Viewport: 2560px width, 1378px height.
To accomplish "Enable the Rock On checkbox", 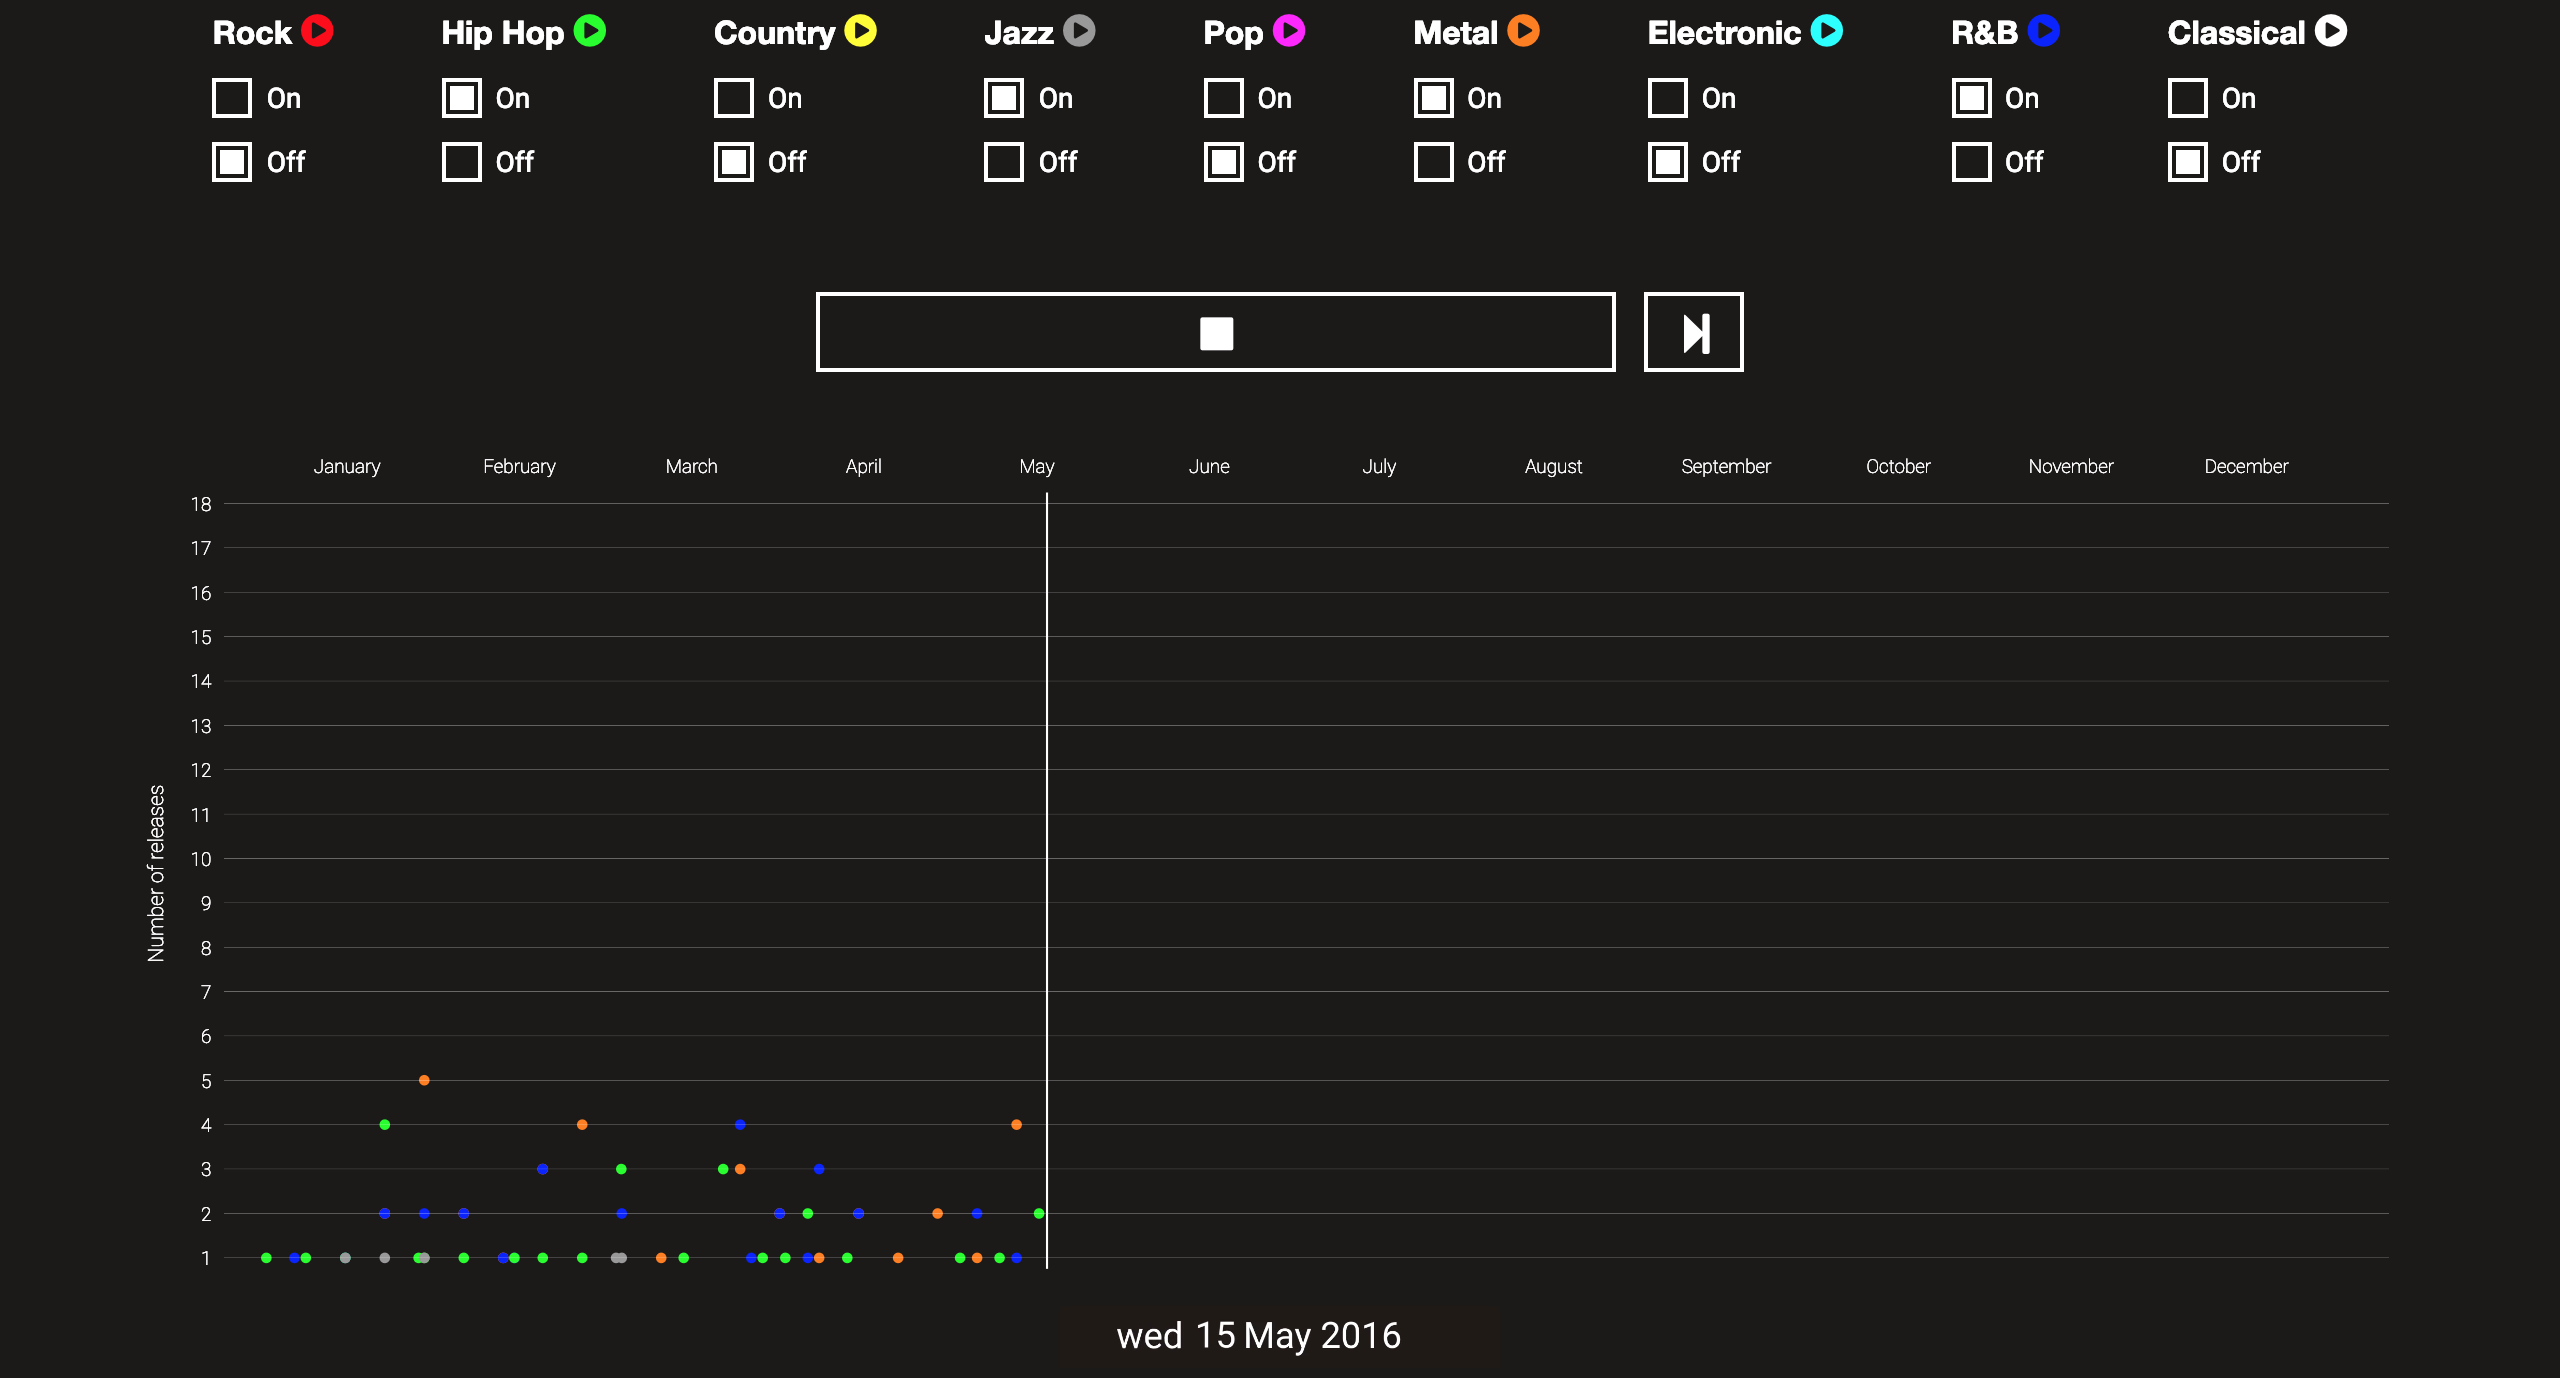I will click(x=231, y=97).
